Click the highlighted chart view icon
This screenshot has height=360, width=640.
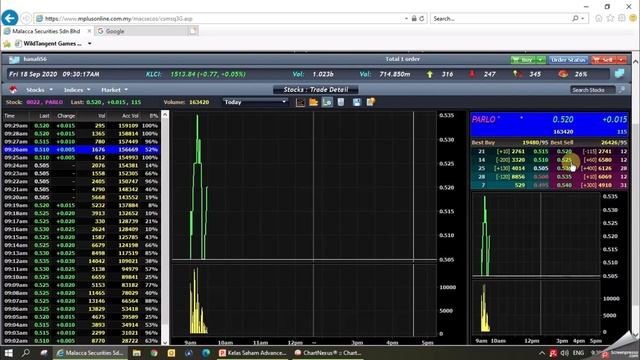coord(327,102)
